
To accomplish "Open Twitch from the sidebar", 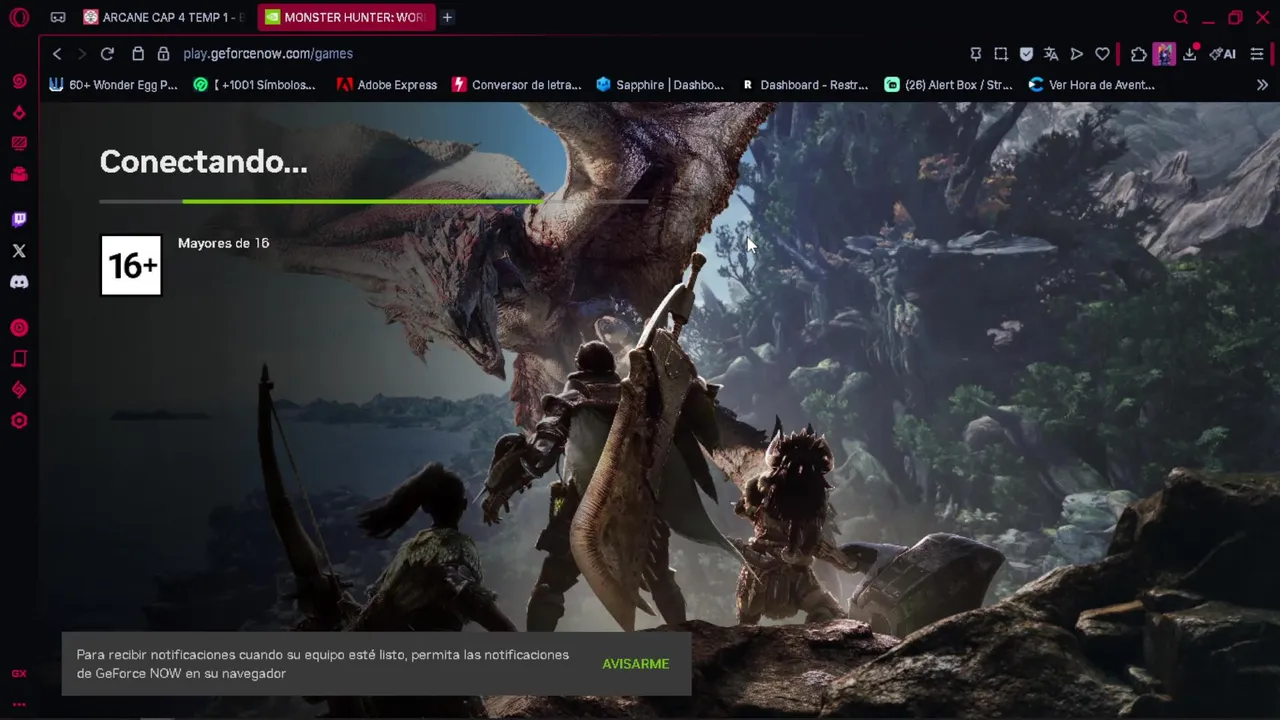I will click(19, 220).
